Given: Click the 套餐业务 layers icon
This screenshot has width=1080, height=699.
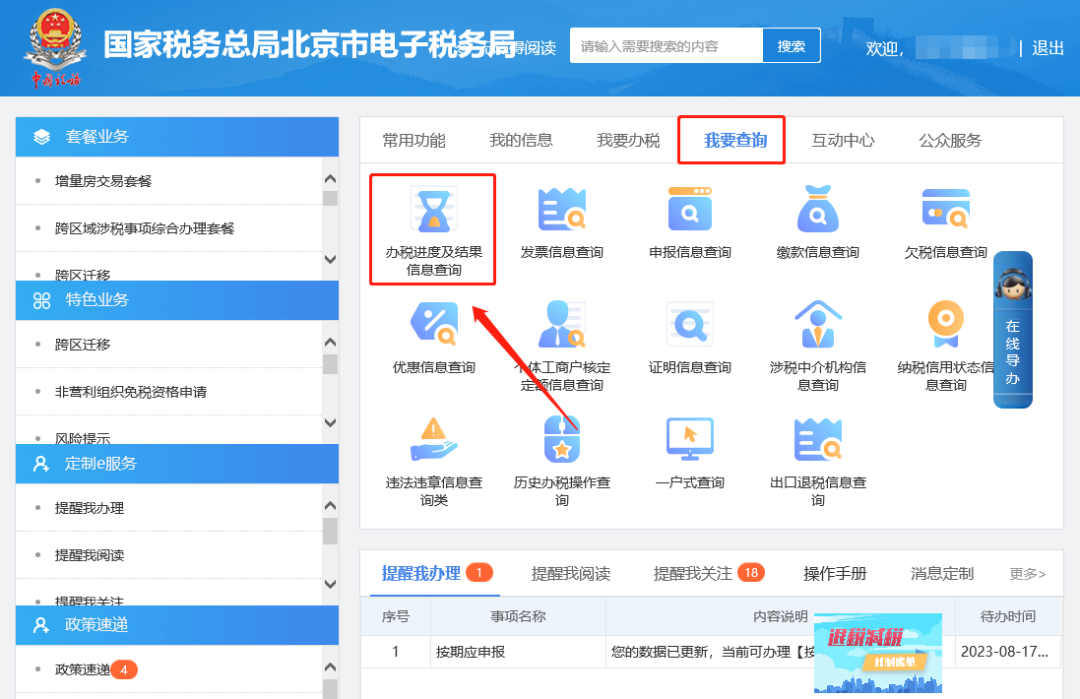Looking at the screenshot, I should 41,136.
